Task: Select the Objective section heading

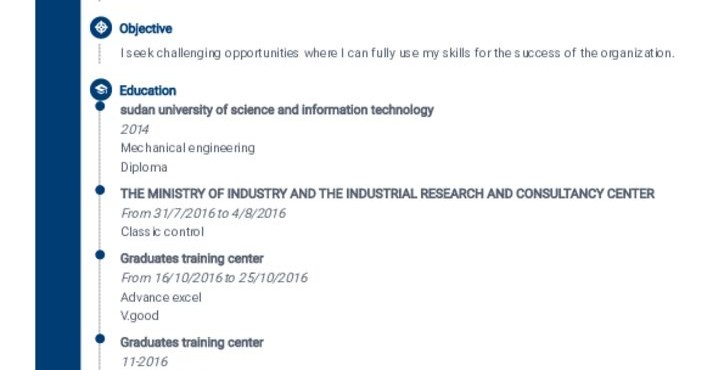Action: pyautogui.click(x=146, y=29)
